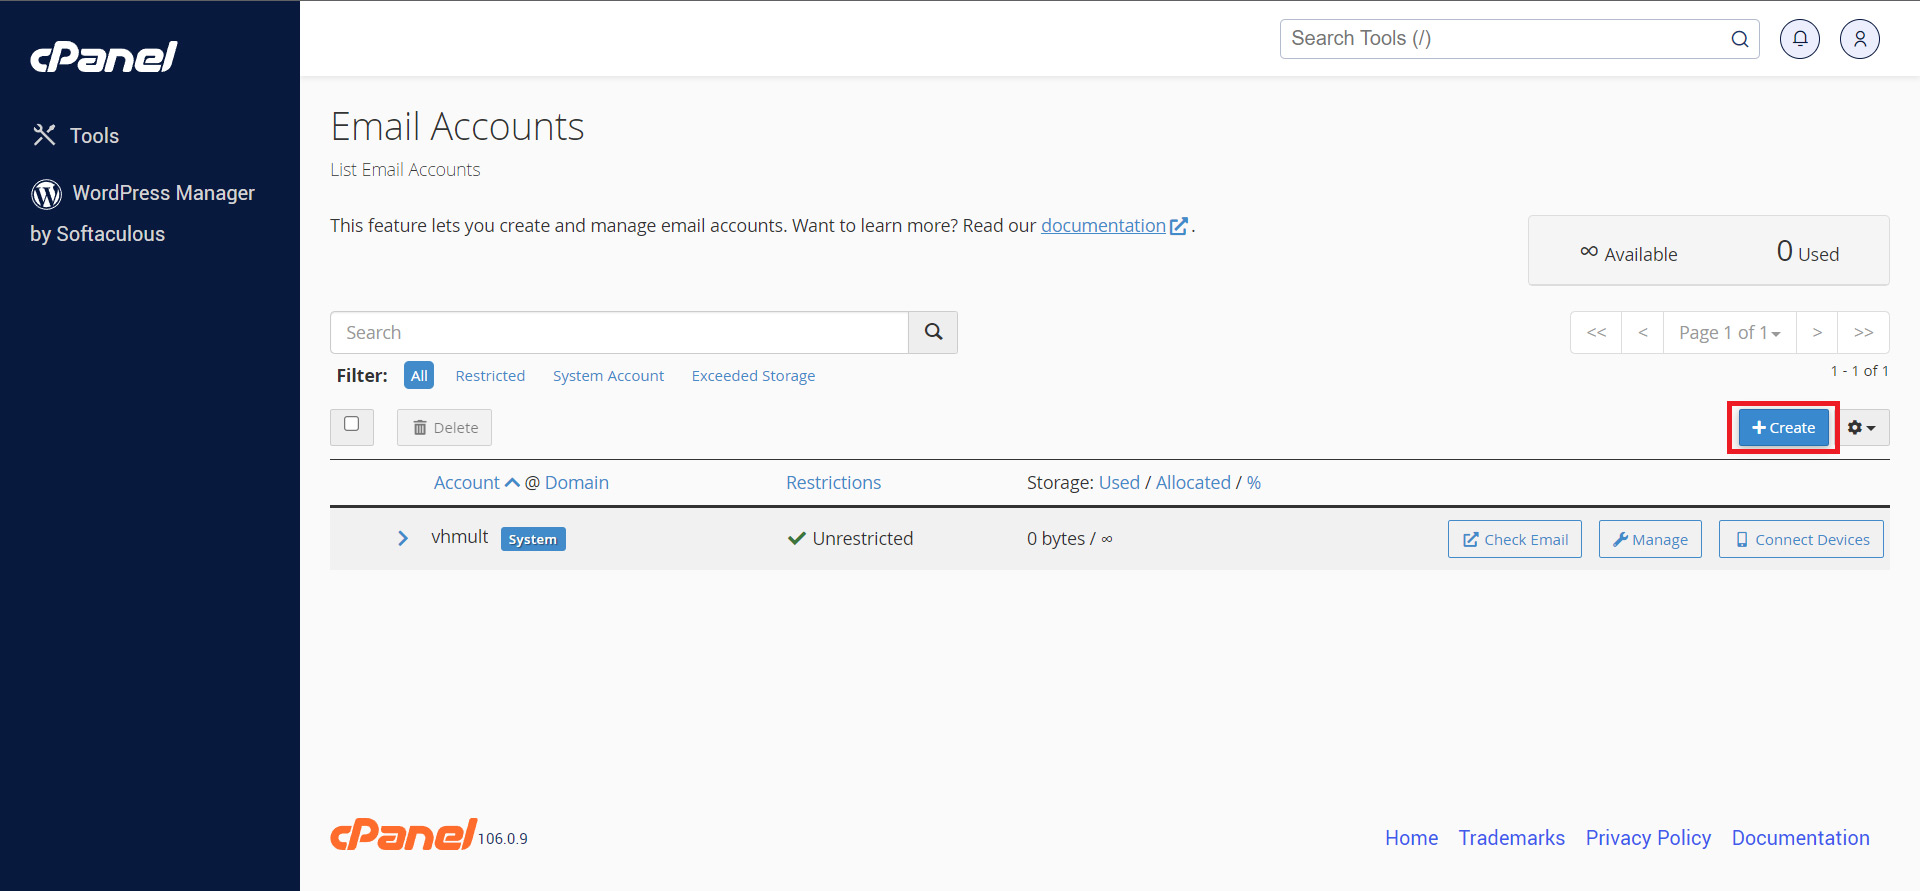Viewport: 1920px width, 891px height.
Task: Click the email accounts Search field
Action: pos(619,332)
